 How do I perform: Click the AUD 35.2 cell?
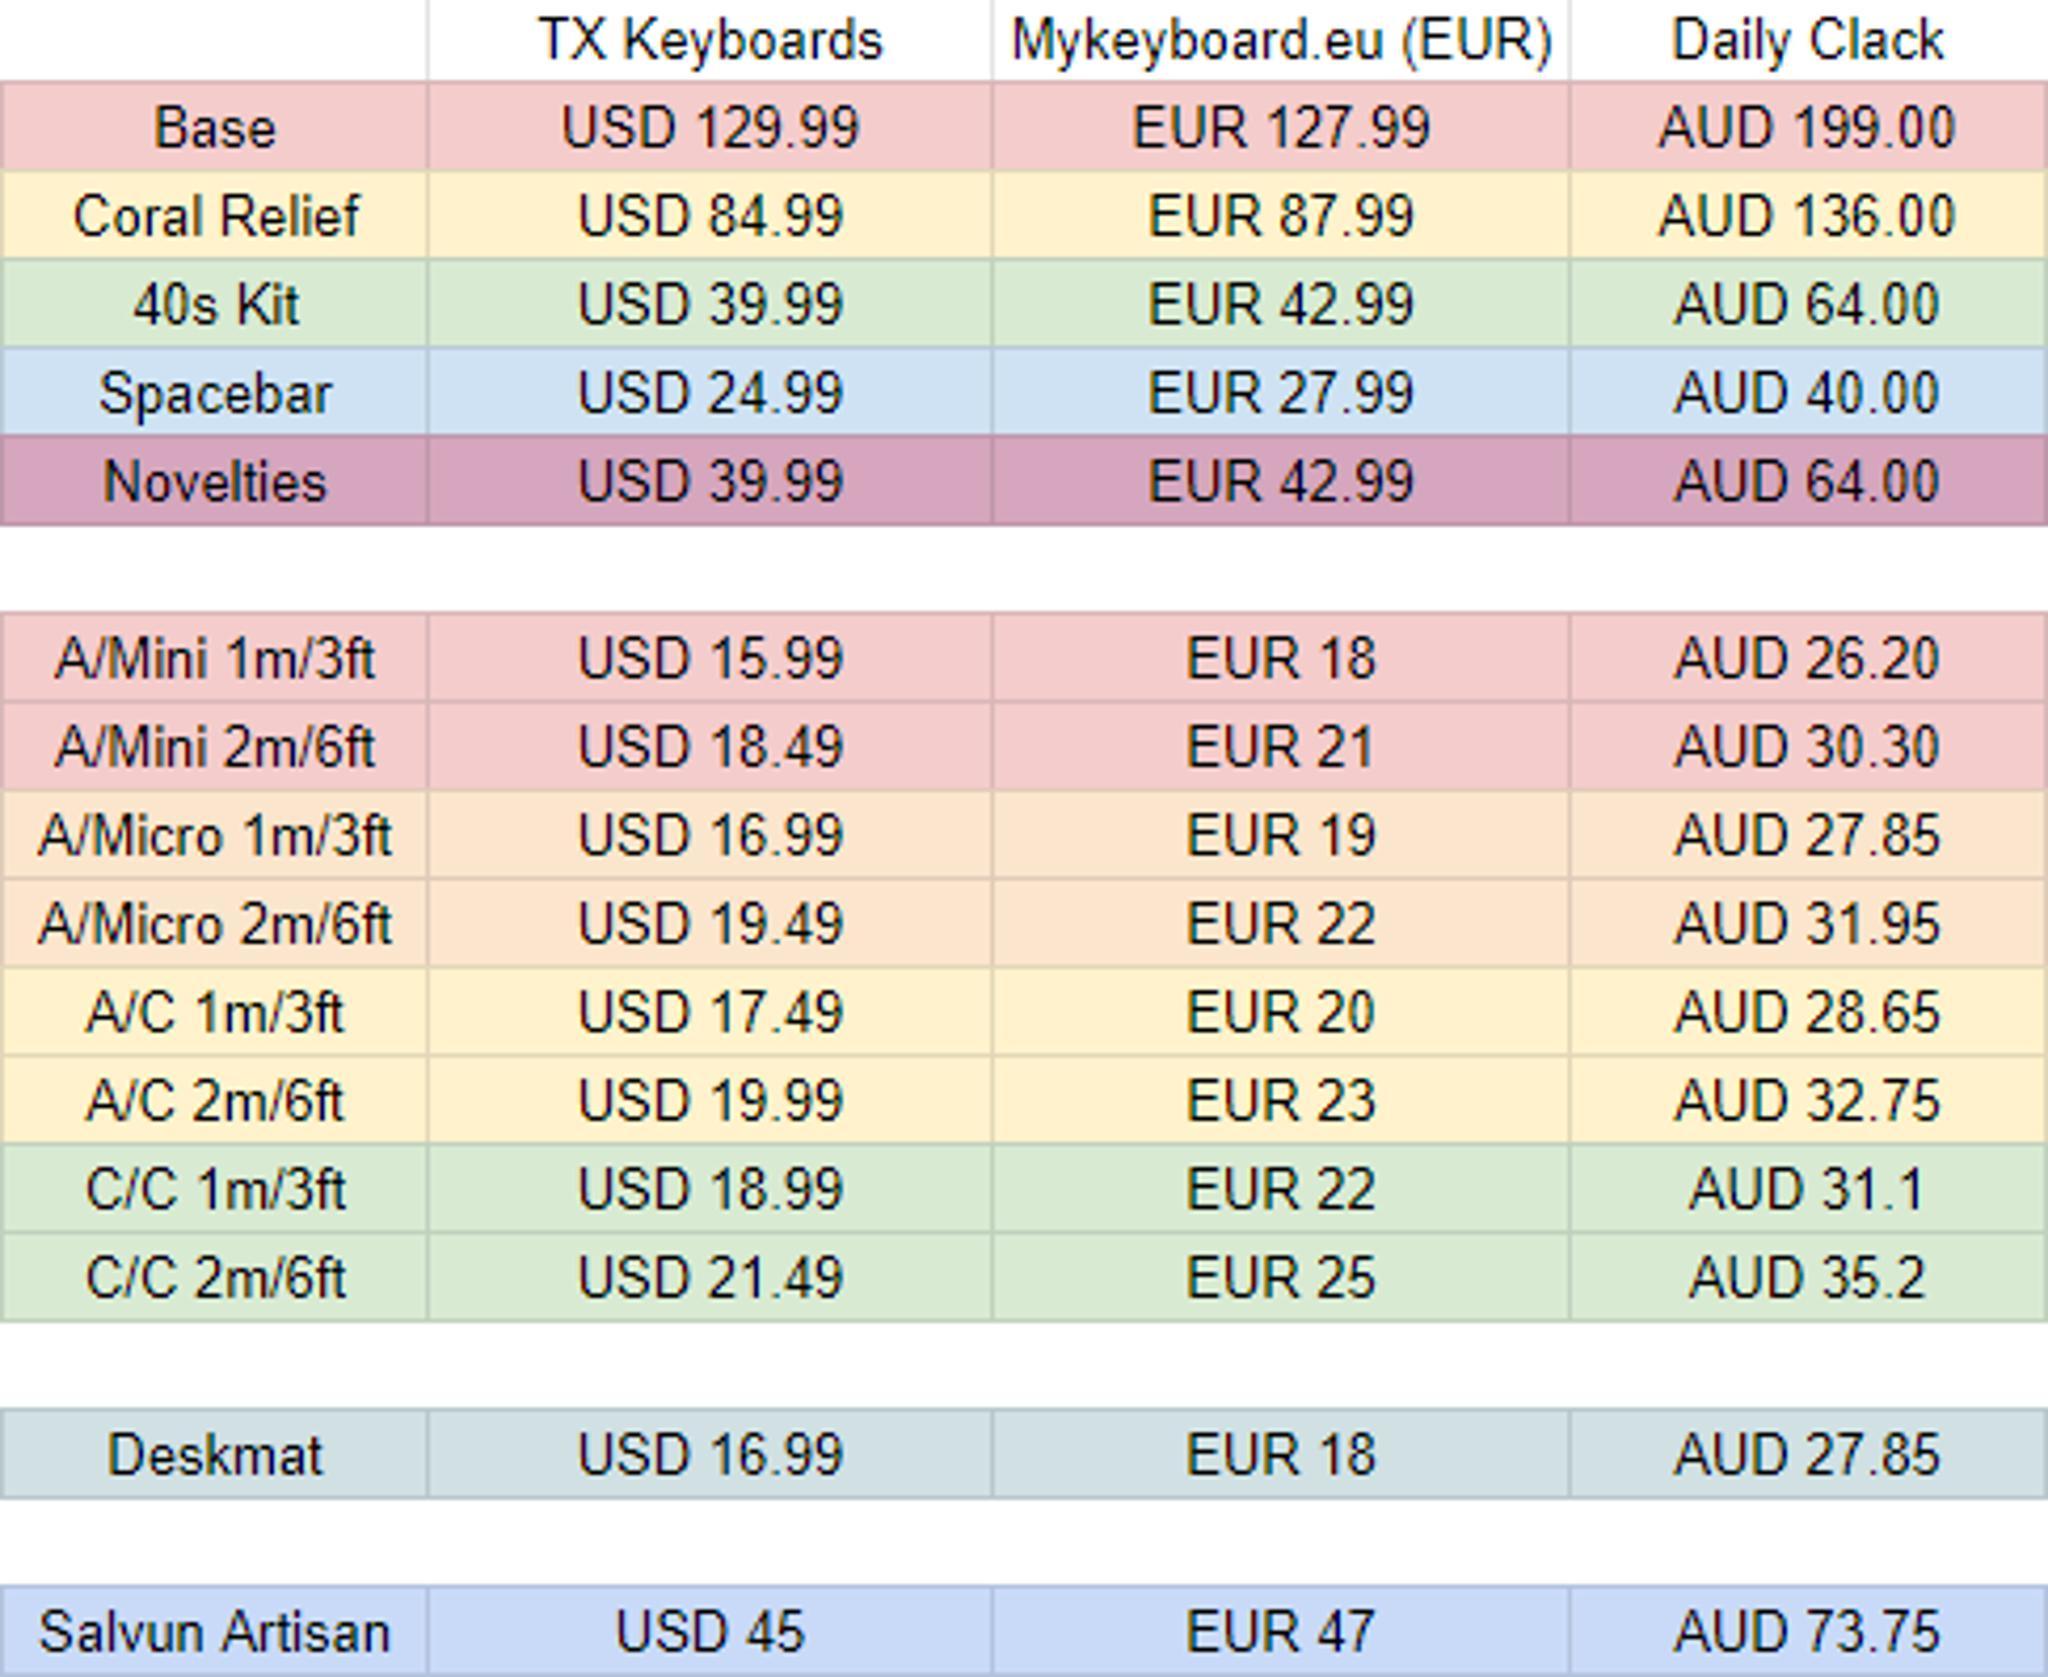(1807, 1277)
